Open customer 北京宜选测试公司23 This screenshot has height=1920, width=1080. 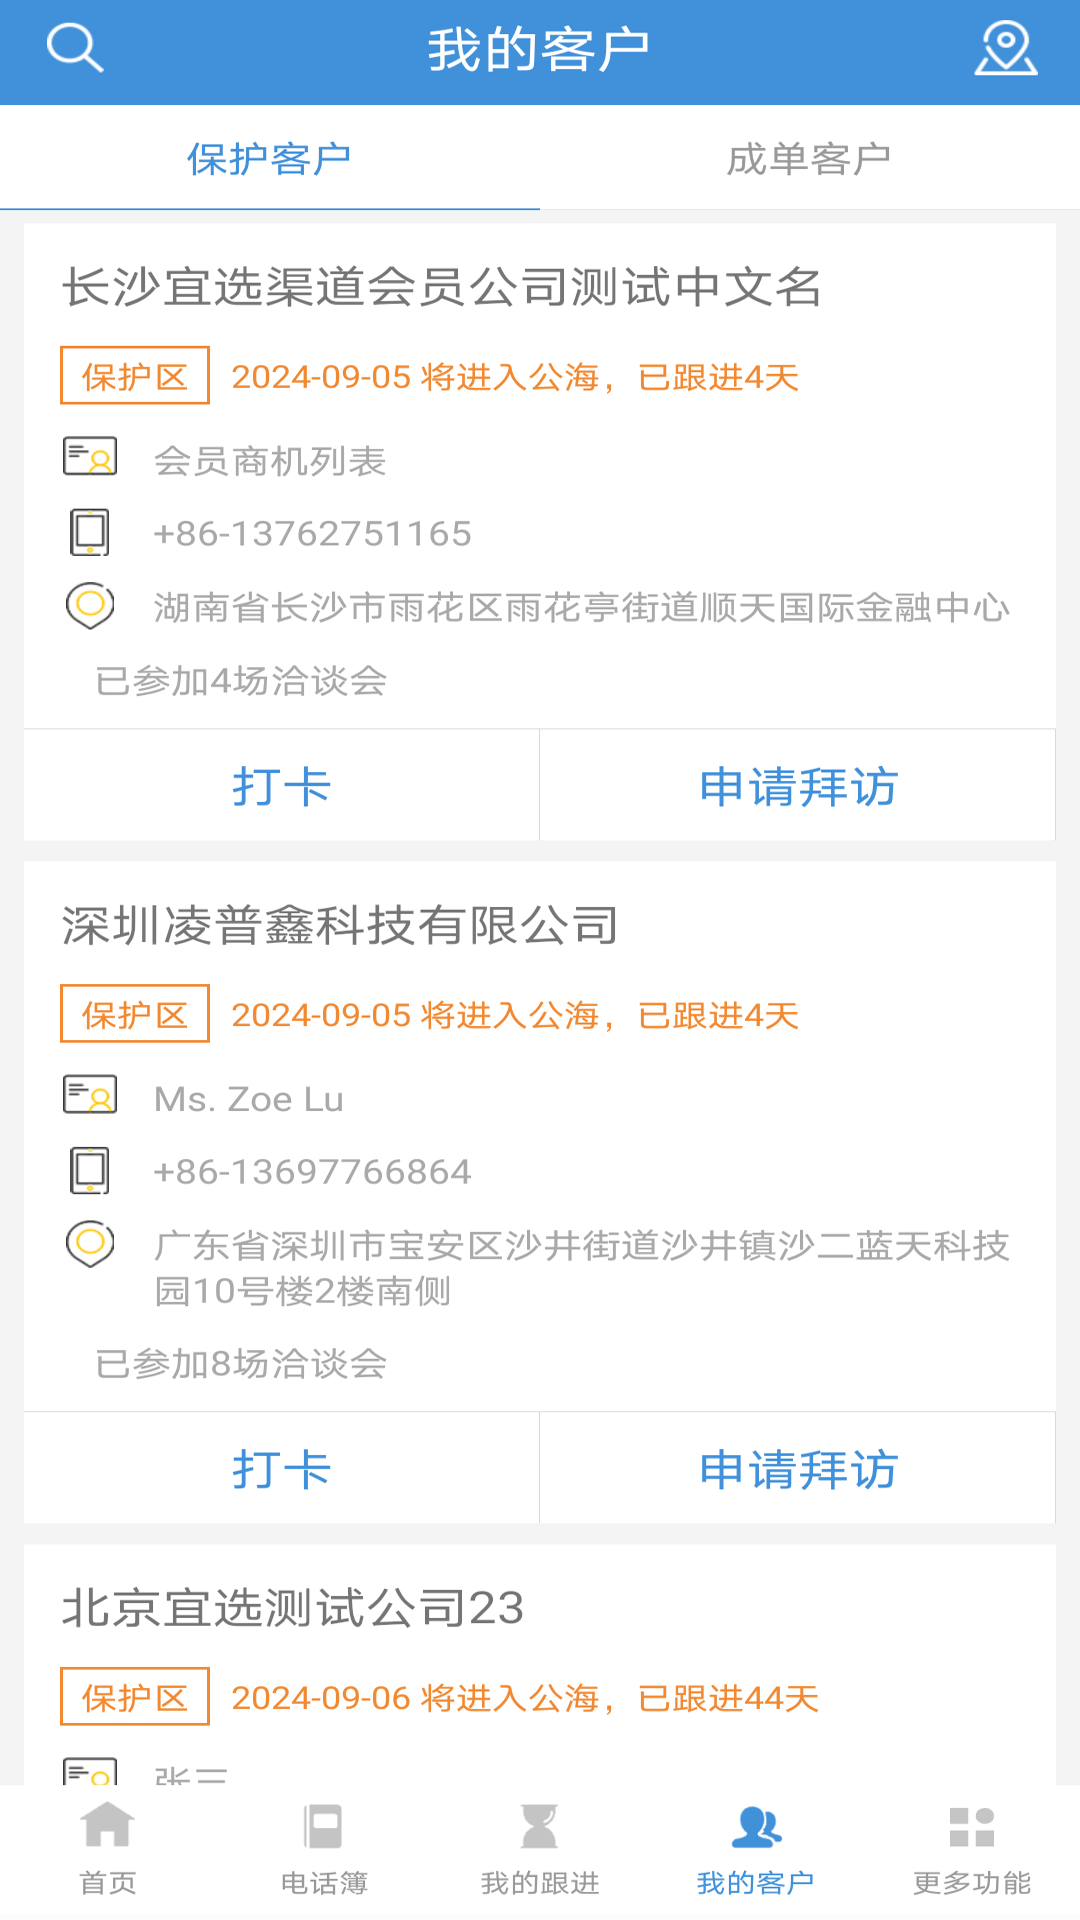click(x=293, y=1608)
